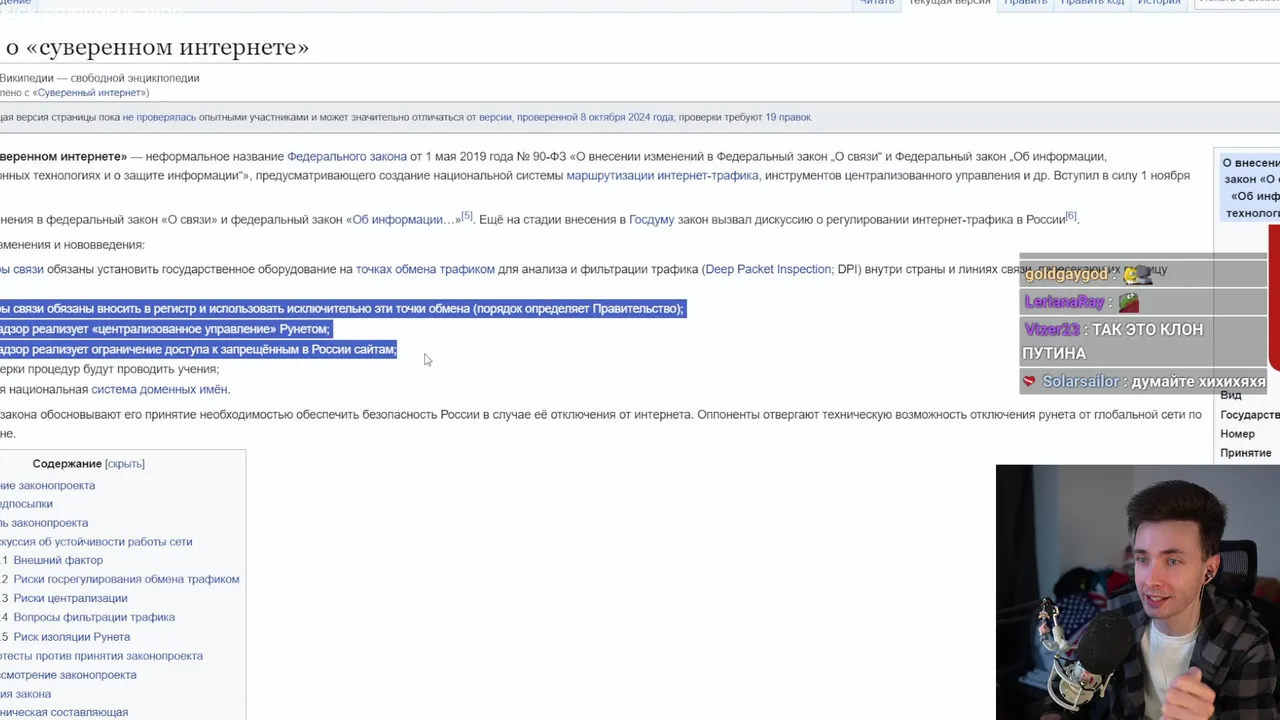1280x720 pixels.
Task: Open 'маршрутизации интернет-трафика' link
Action: [x=662, y=176]
